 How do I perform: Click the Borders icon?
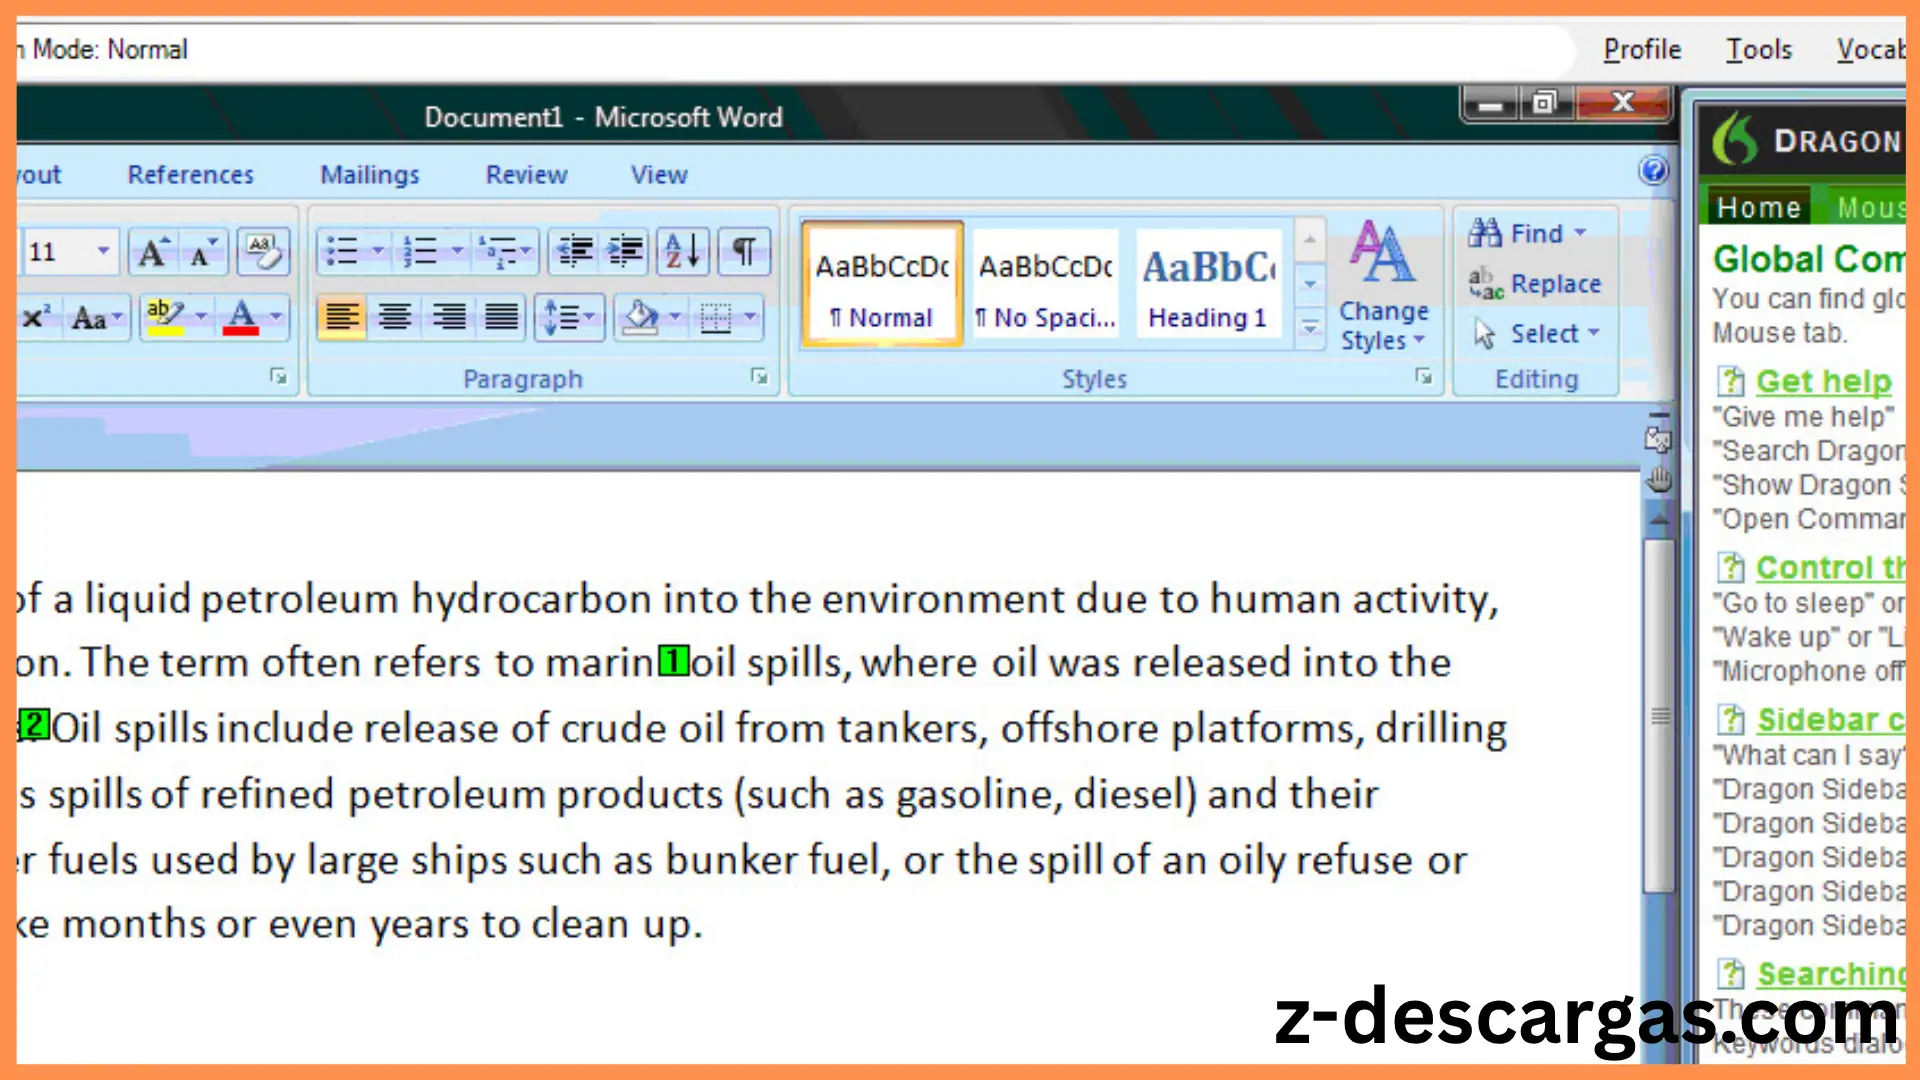pos(716,318)
